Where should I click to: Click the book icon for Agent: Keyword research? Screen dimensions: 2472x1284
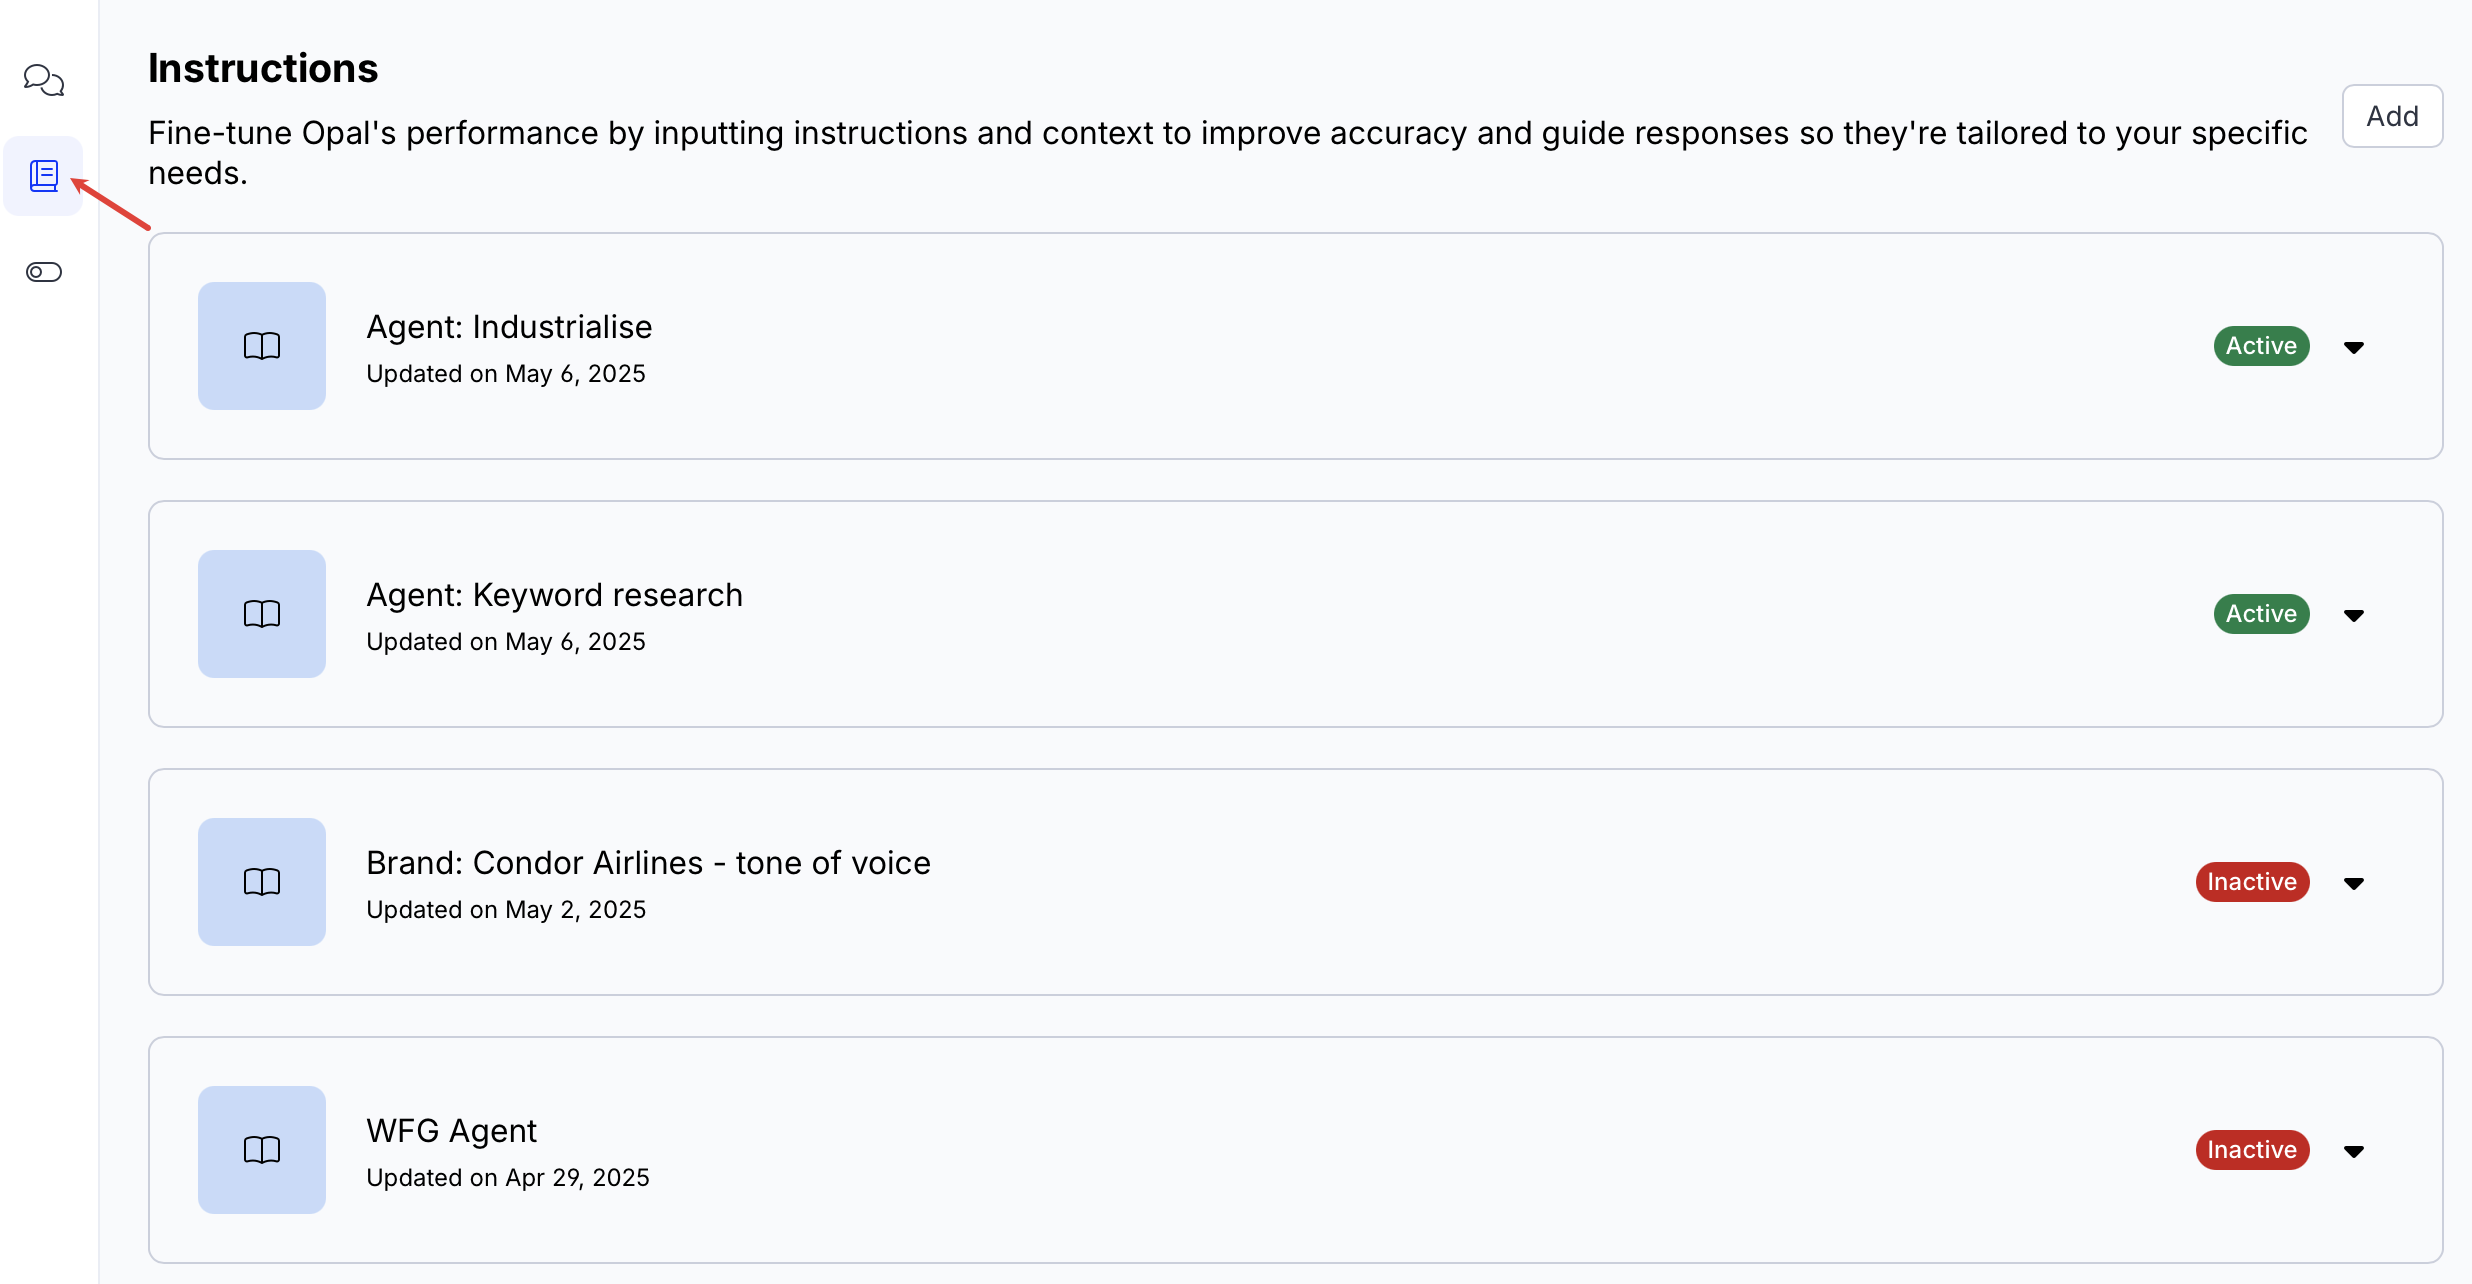[262, 614]
